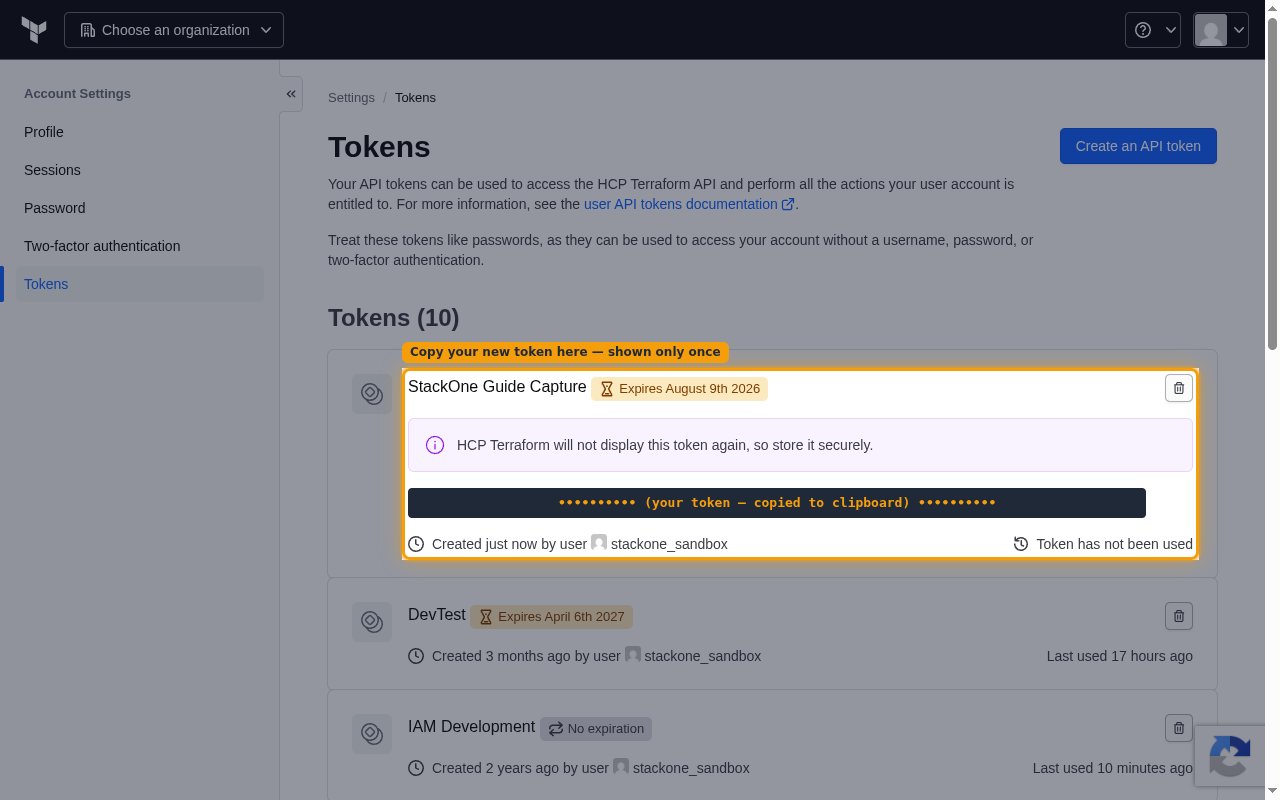Click the Expires April 6th 2027 badge
The width and height of the screenshot is (1280, 800).
click(551, 617)
